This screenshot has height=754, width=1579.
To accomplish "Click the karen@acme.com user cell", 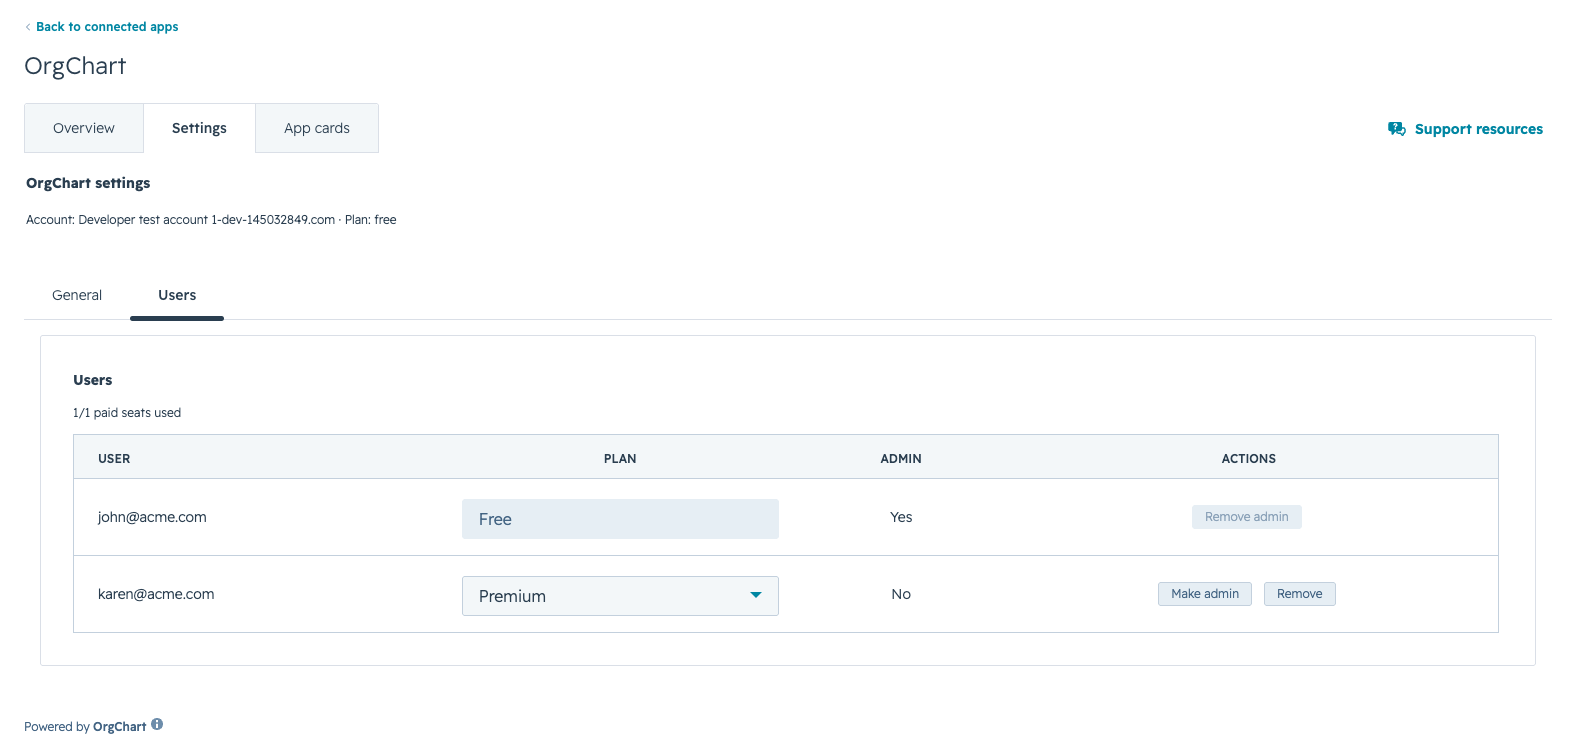I will click(x=156, y=594).
